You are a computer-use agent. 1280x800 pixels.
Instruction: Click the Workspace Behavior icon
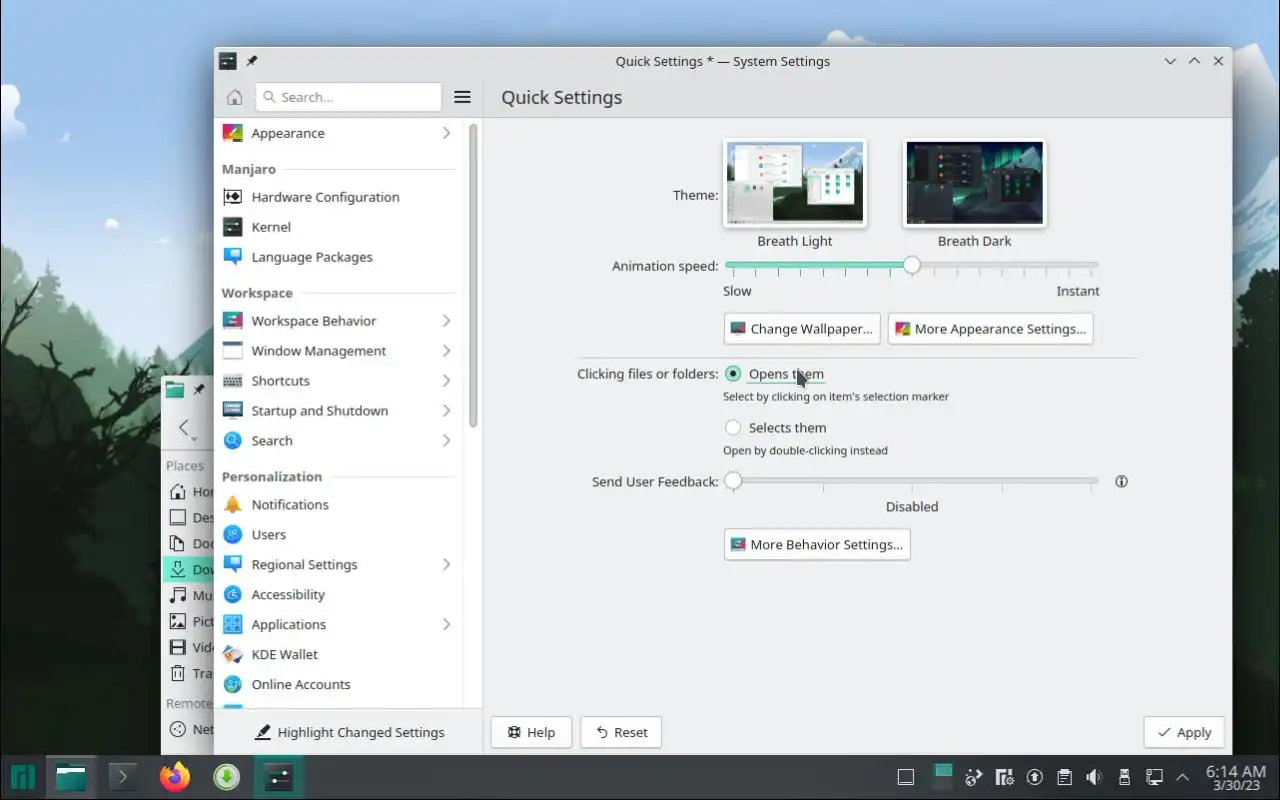click(x=232, y=321)
